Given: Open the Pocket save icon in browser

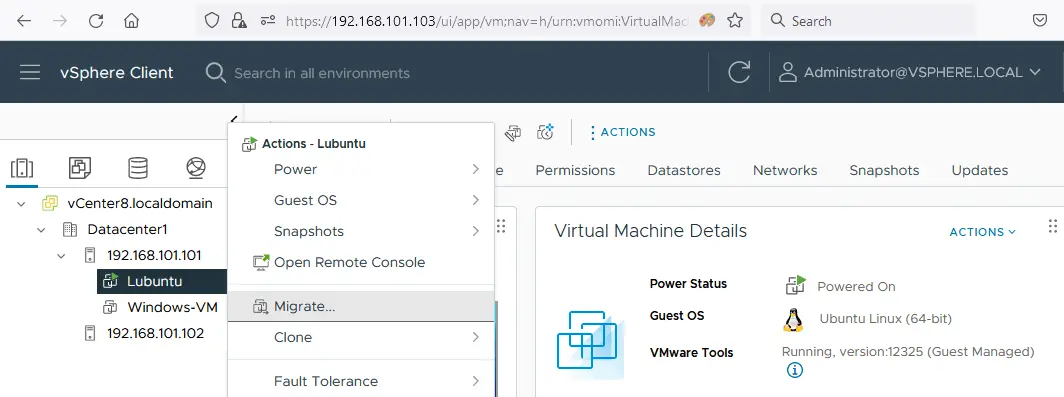Looking at the screenshot, I should point(1040,20).
